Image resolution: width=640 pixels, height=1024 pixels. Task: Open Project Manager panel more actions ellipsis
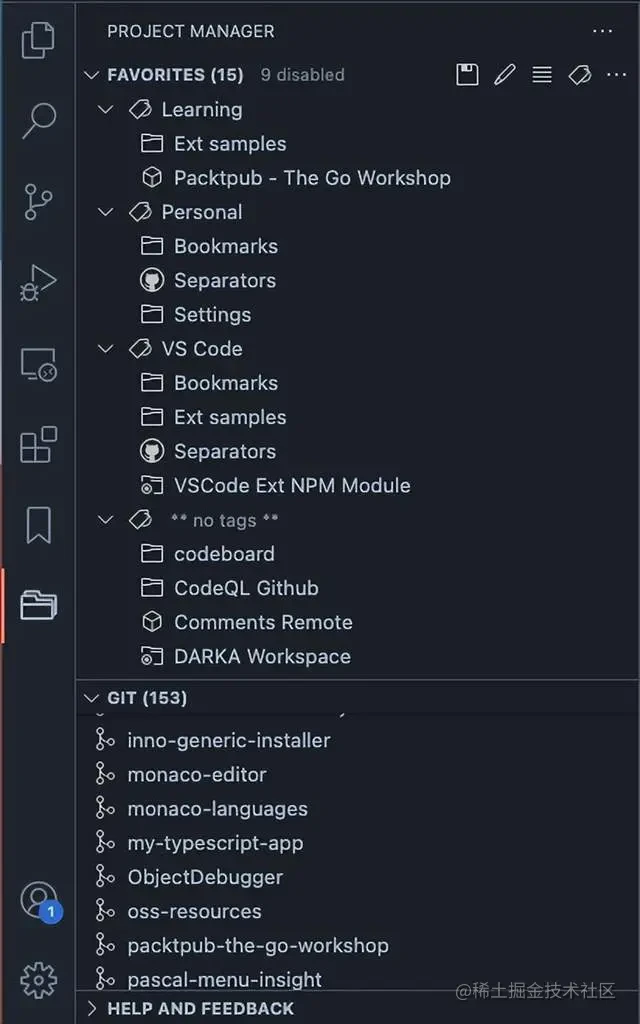pos(602,31)
